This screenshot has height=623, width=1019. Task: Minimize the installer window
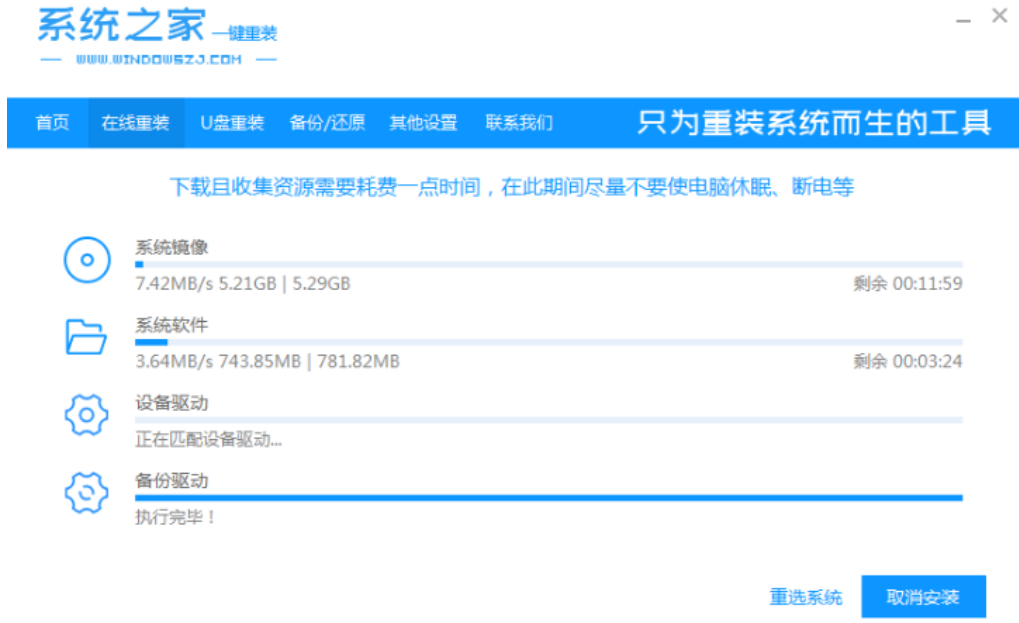pos(963,21)
